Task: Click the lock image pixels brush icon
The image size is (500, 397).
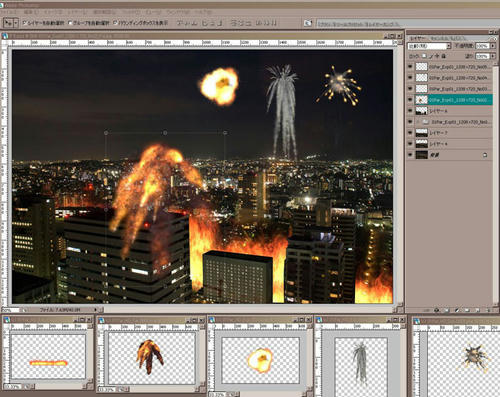Action: tap(431, 56)
